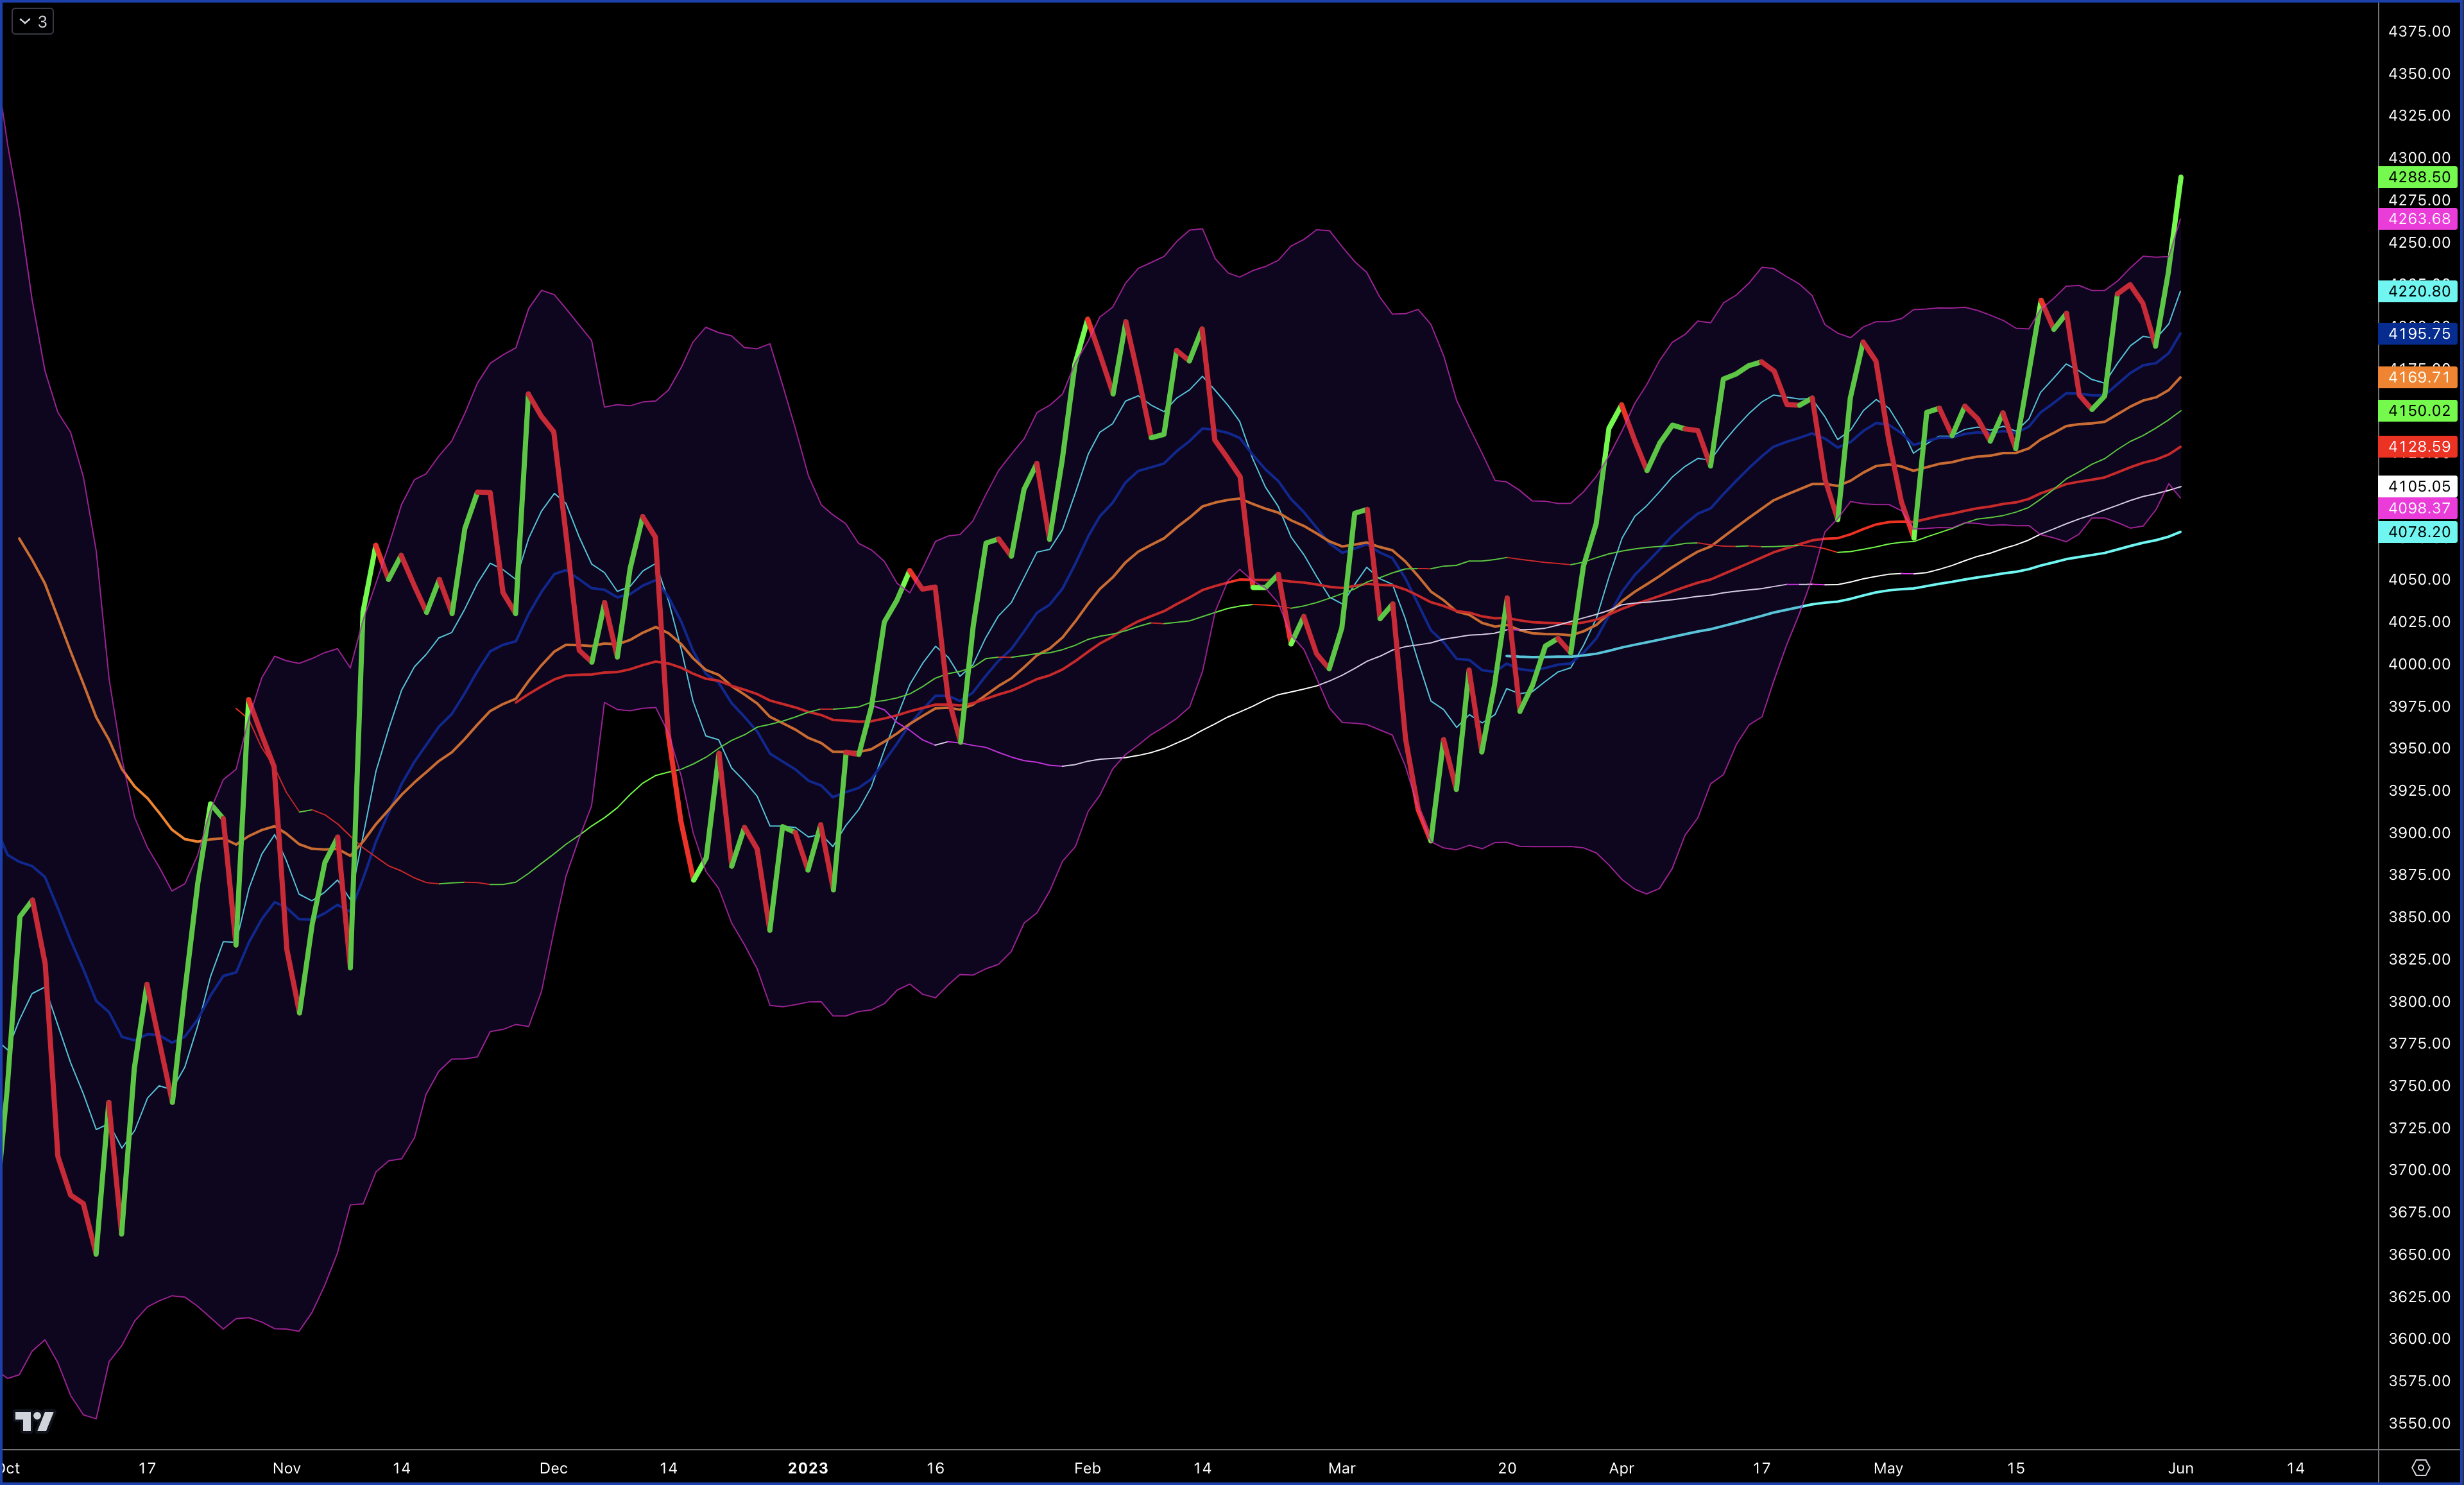Click the 4375.00 level on price scale
Screen dimensions: 2464x1485
[x=2418, y=31]
